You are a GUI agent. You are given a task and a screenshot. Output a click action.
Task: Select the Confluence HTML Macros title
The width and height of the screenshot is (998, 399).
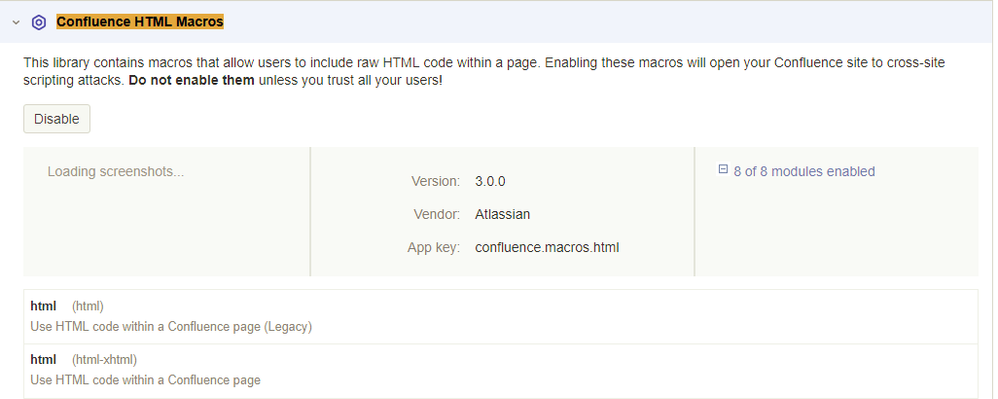pos(140,22)
